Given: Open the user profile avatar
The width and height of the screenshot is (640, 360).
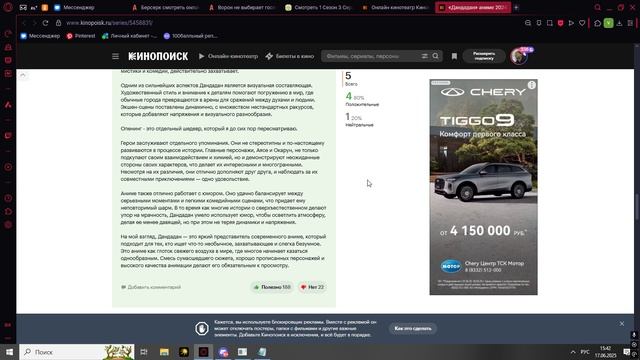Looking at the screenshot, I should click(519, 56).
